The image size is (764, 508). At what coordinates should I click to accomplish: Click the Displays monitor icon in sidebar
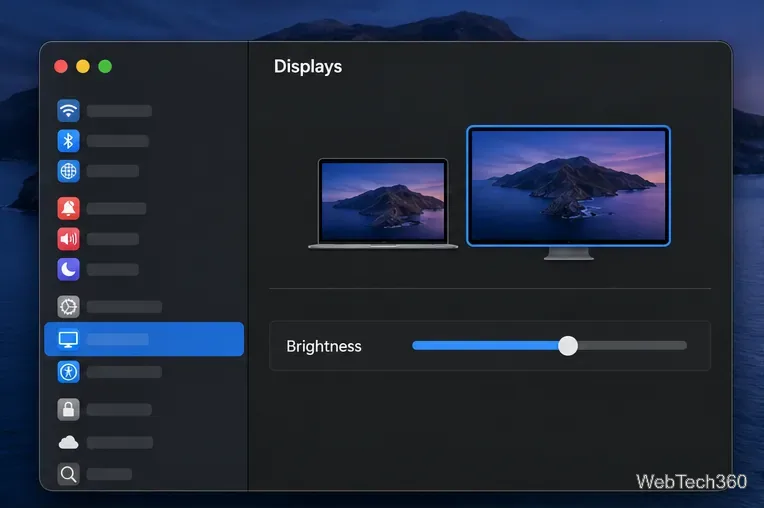[x=68, y=339]
